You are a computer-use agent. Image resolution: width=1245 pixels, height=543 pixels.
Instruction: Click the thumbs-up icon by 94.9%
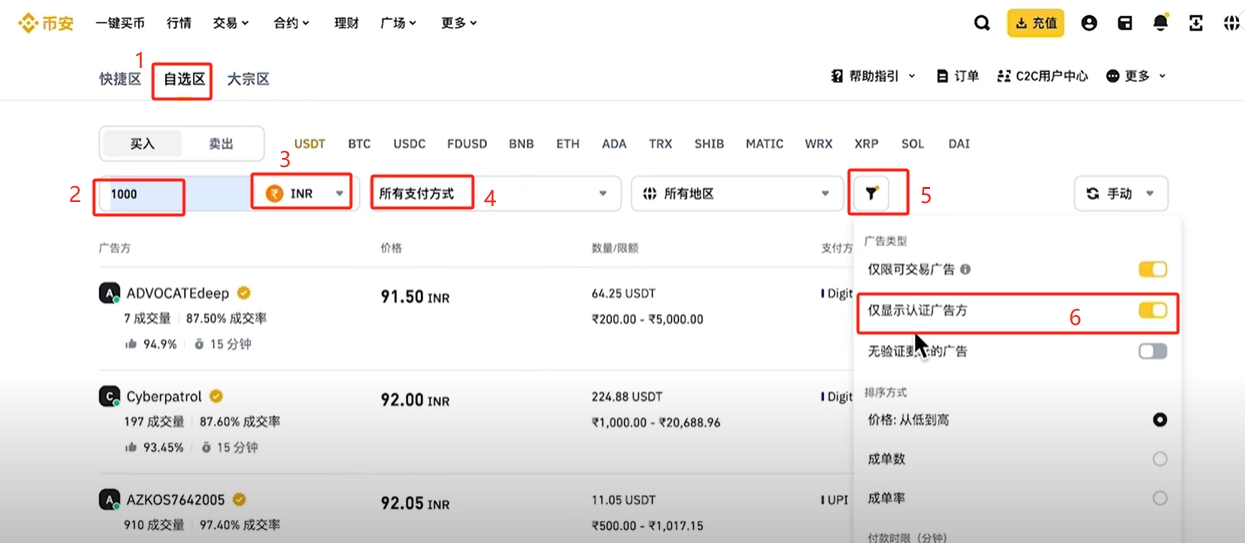click(131, 344)
